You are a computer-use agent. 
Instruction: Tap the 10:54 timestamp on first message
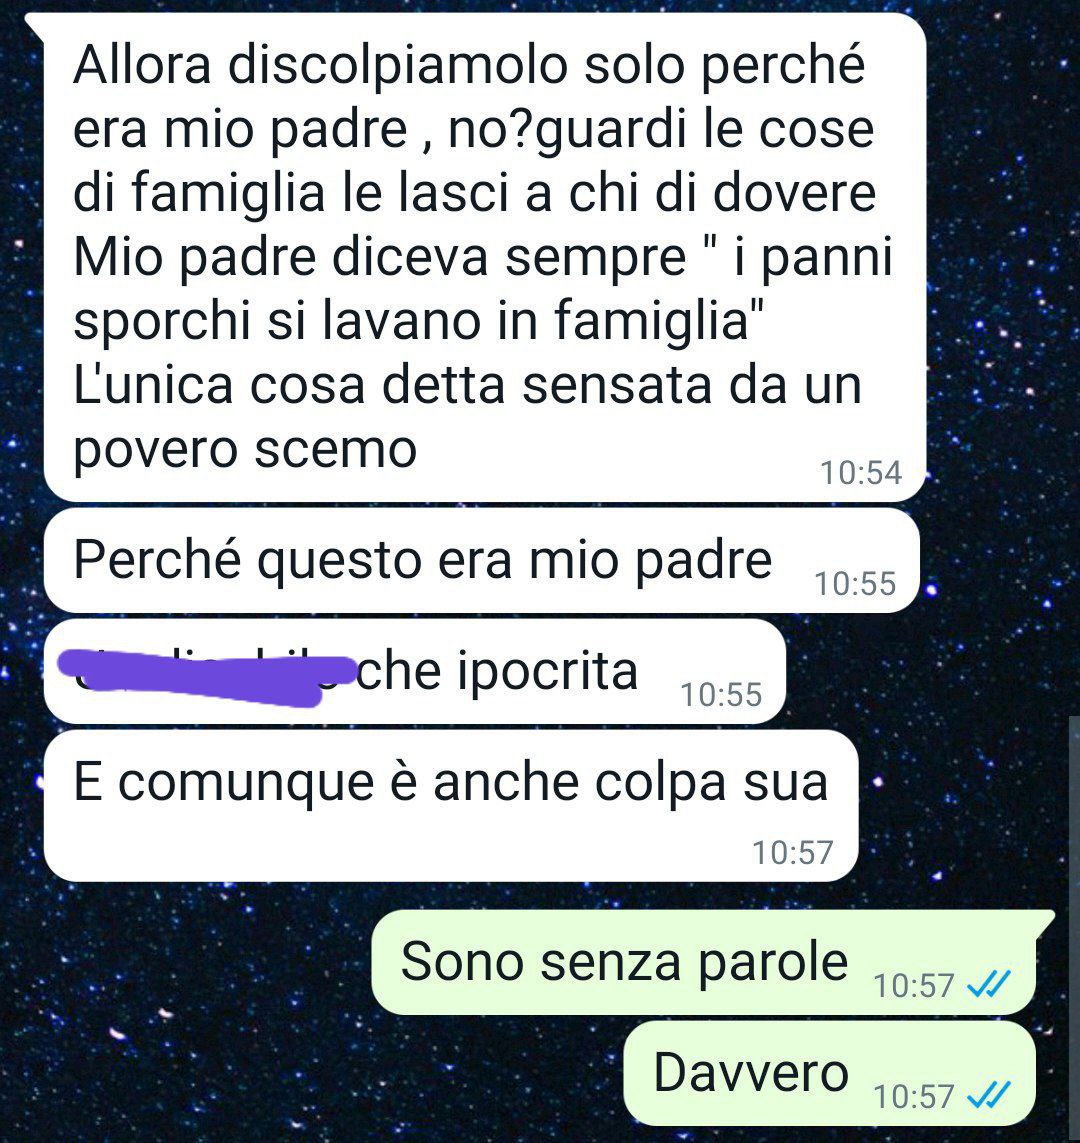861,472
